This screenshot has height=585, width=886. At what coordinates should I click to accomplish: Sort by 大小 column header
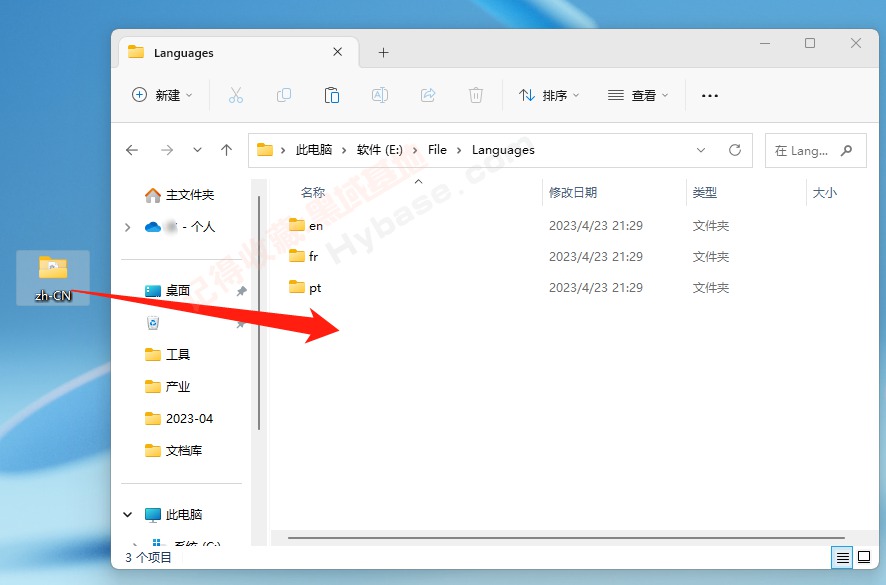824,193
